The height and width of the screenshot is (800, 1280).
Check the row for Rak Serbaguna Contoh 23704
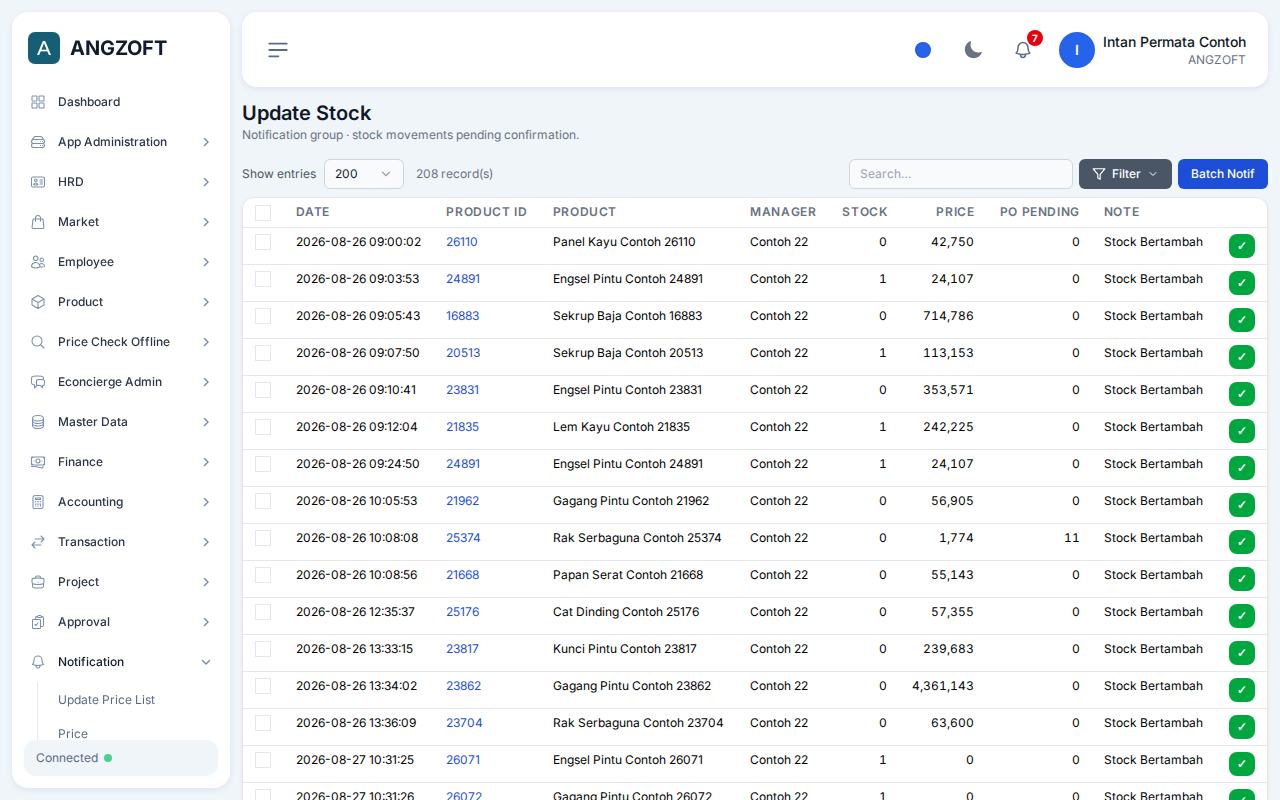[263, 723]
